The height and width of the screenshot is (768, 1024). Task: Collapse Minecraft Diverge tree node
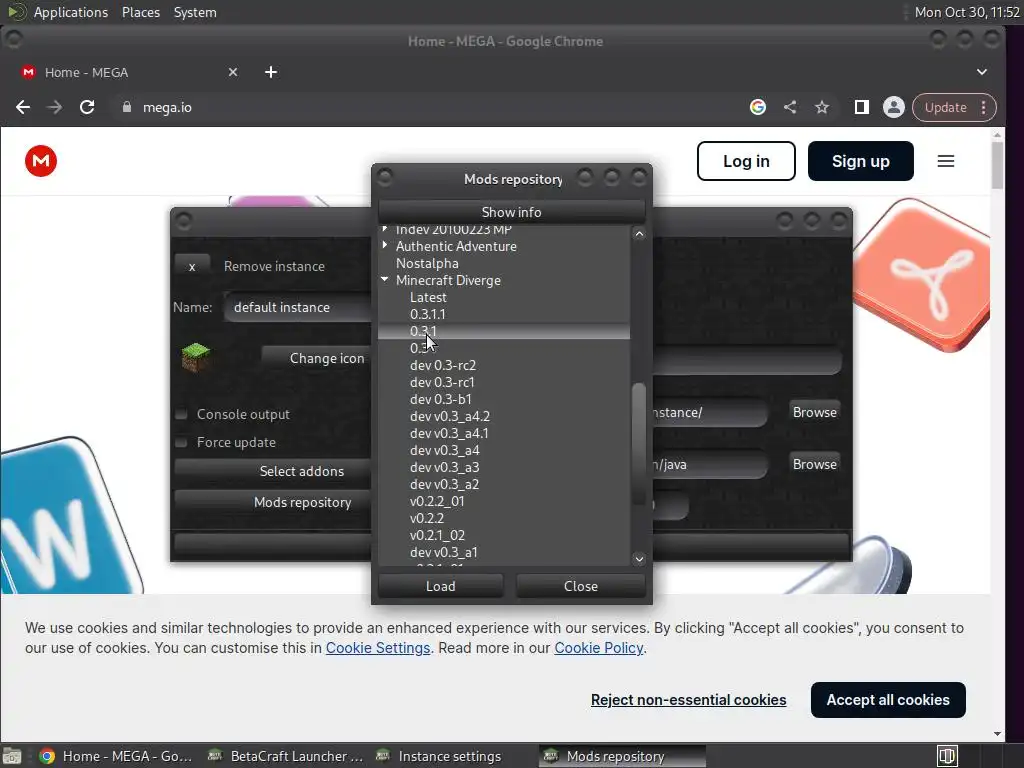click(385, 280)
